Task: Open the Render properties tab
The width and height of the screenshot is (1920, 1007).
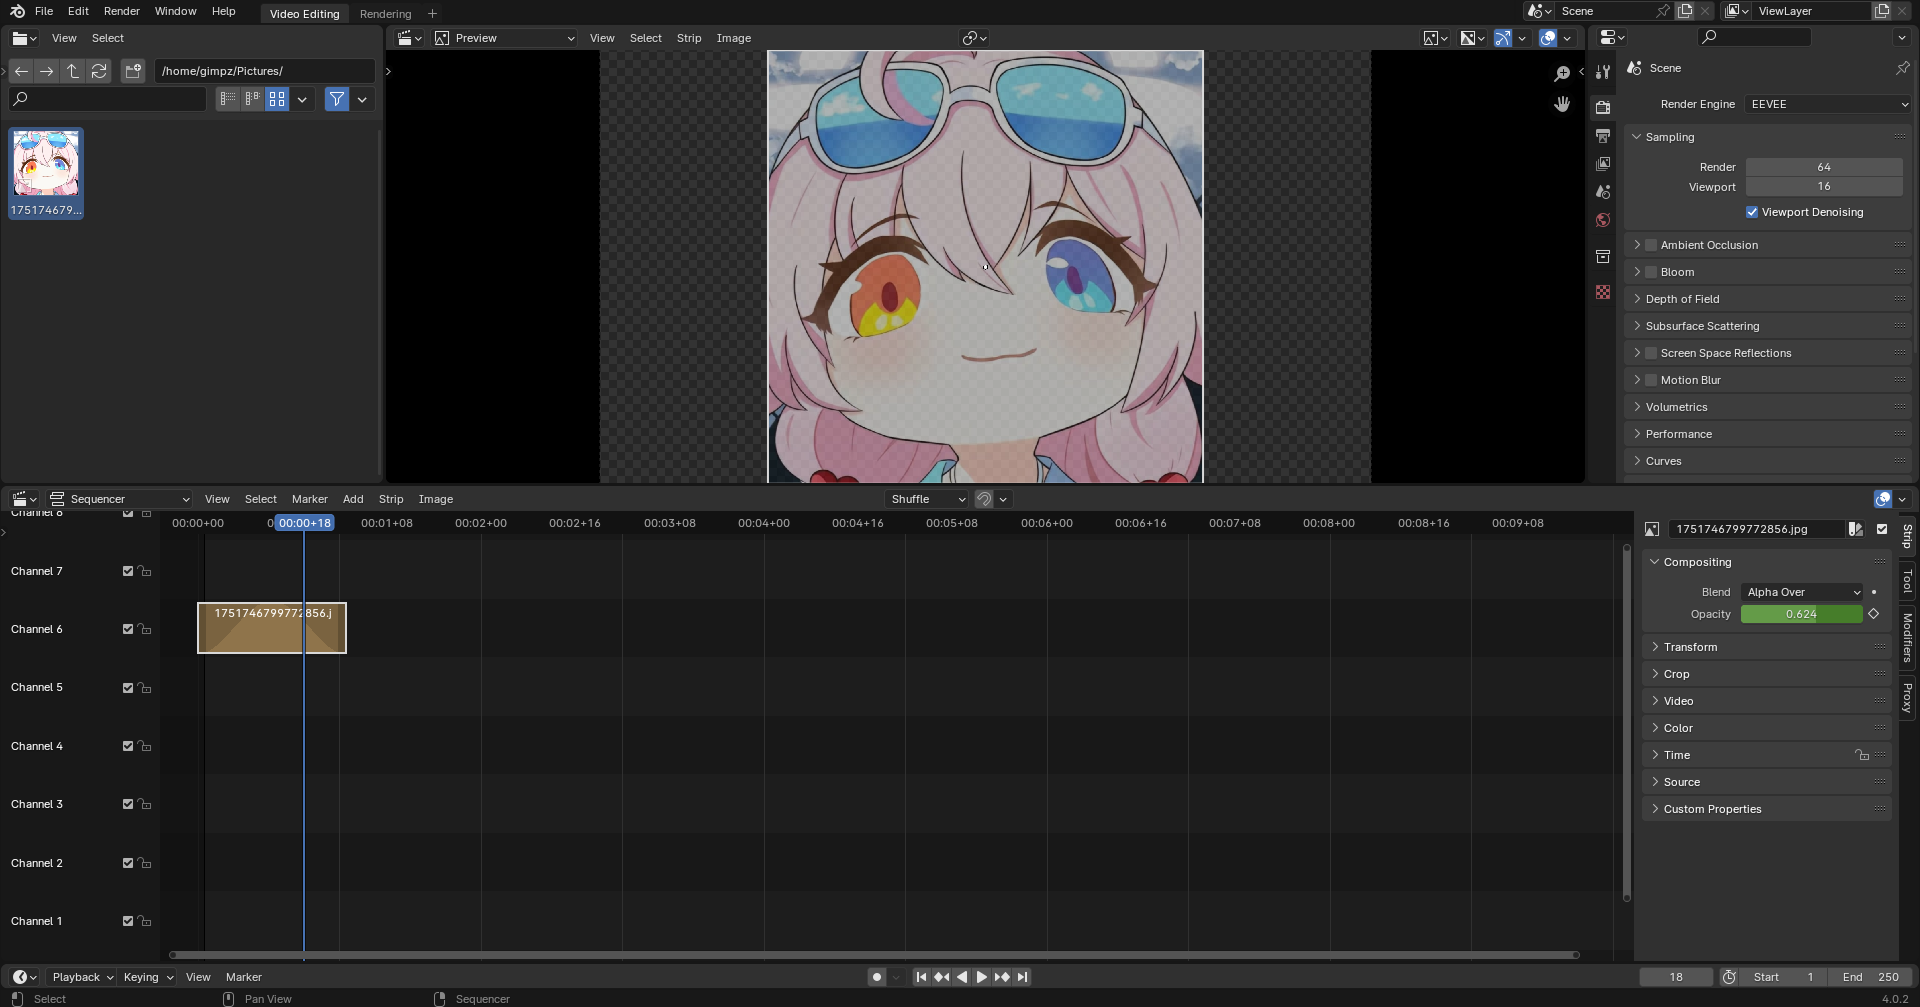Action: pos(1603,107)
